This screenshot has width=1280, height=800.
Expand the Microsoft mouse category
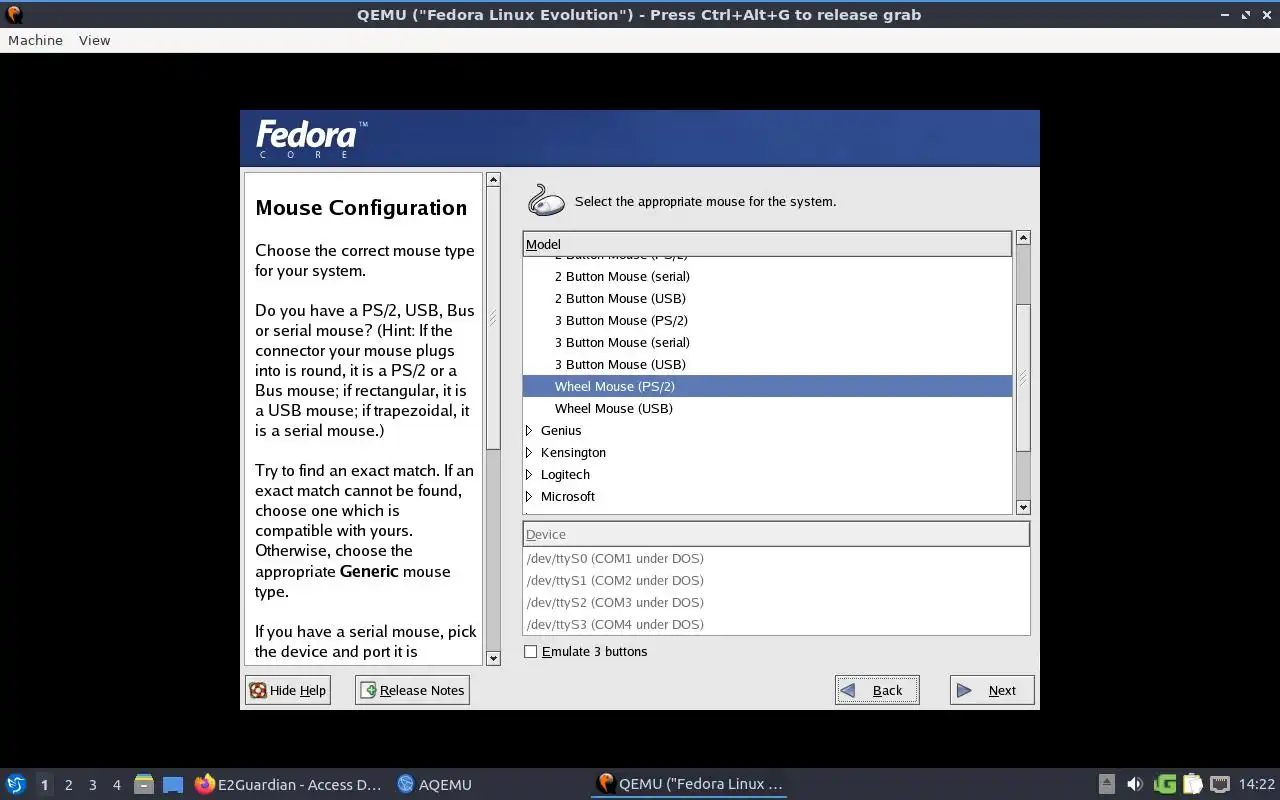click(x=529, y=496)
